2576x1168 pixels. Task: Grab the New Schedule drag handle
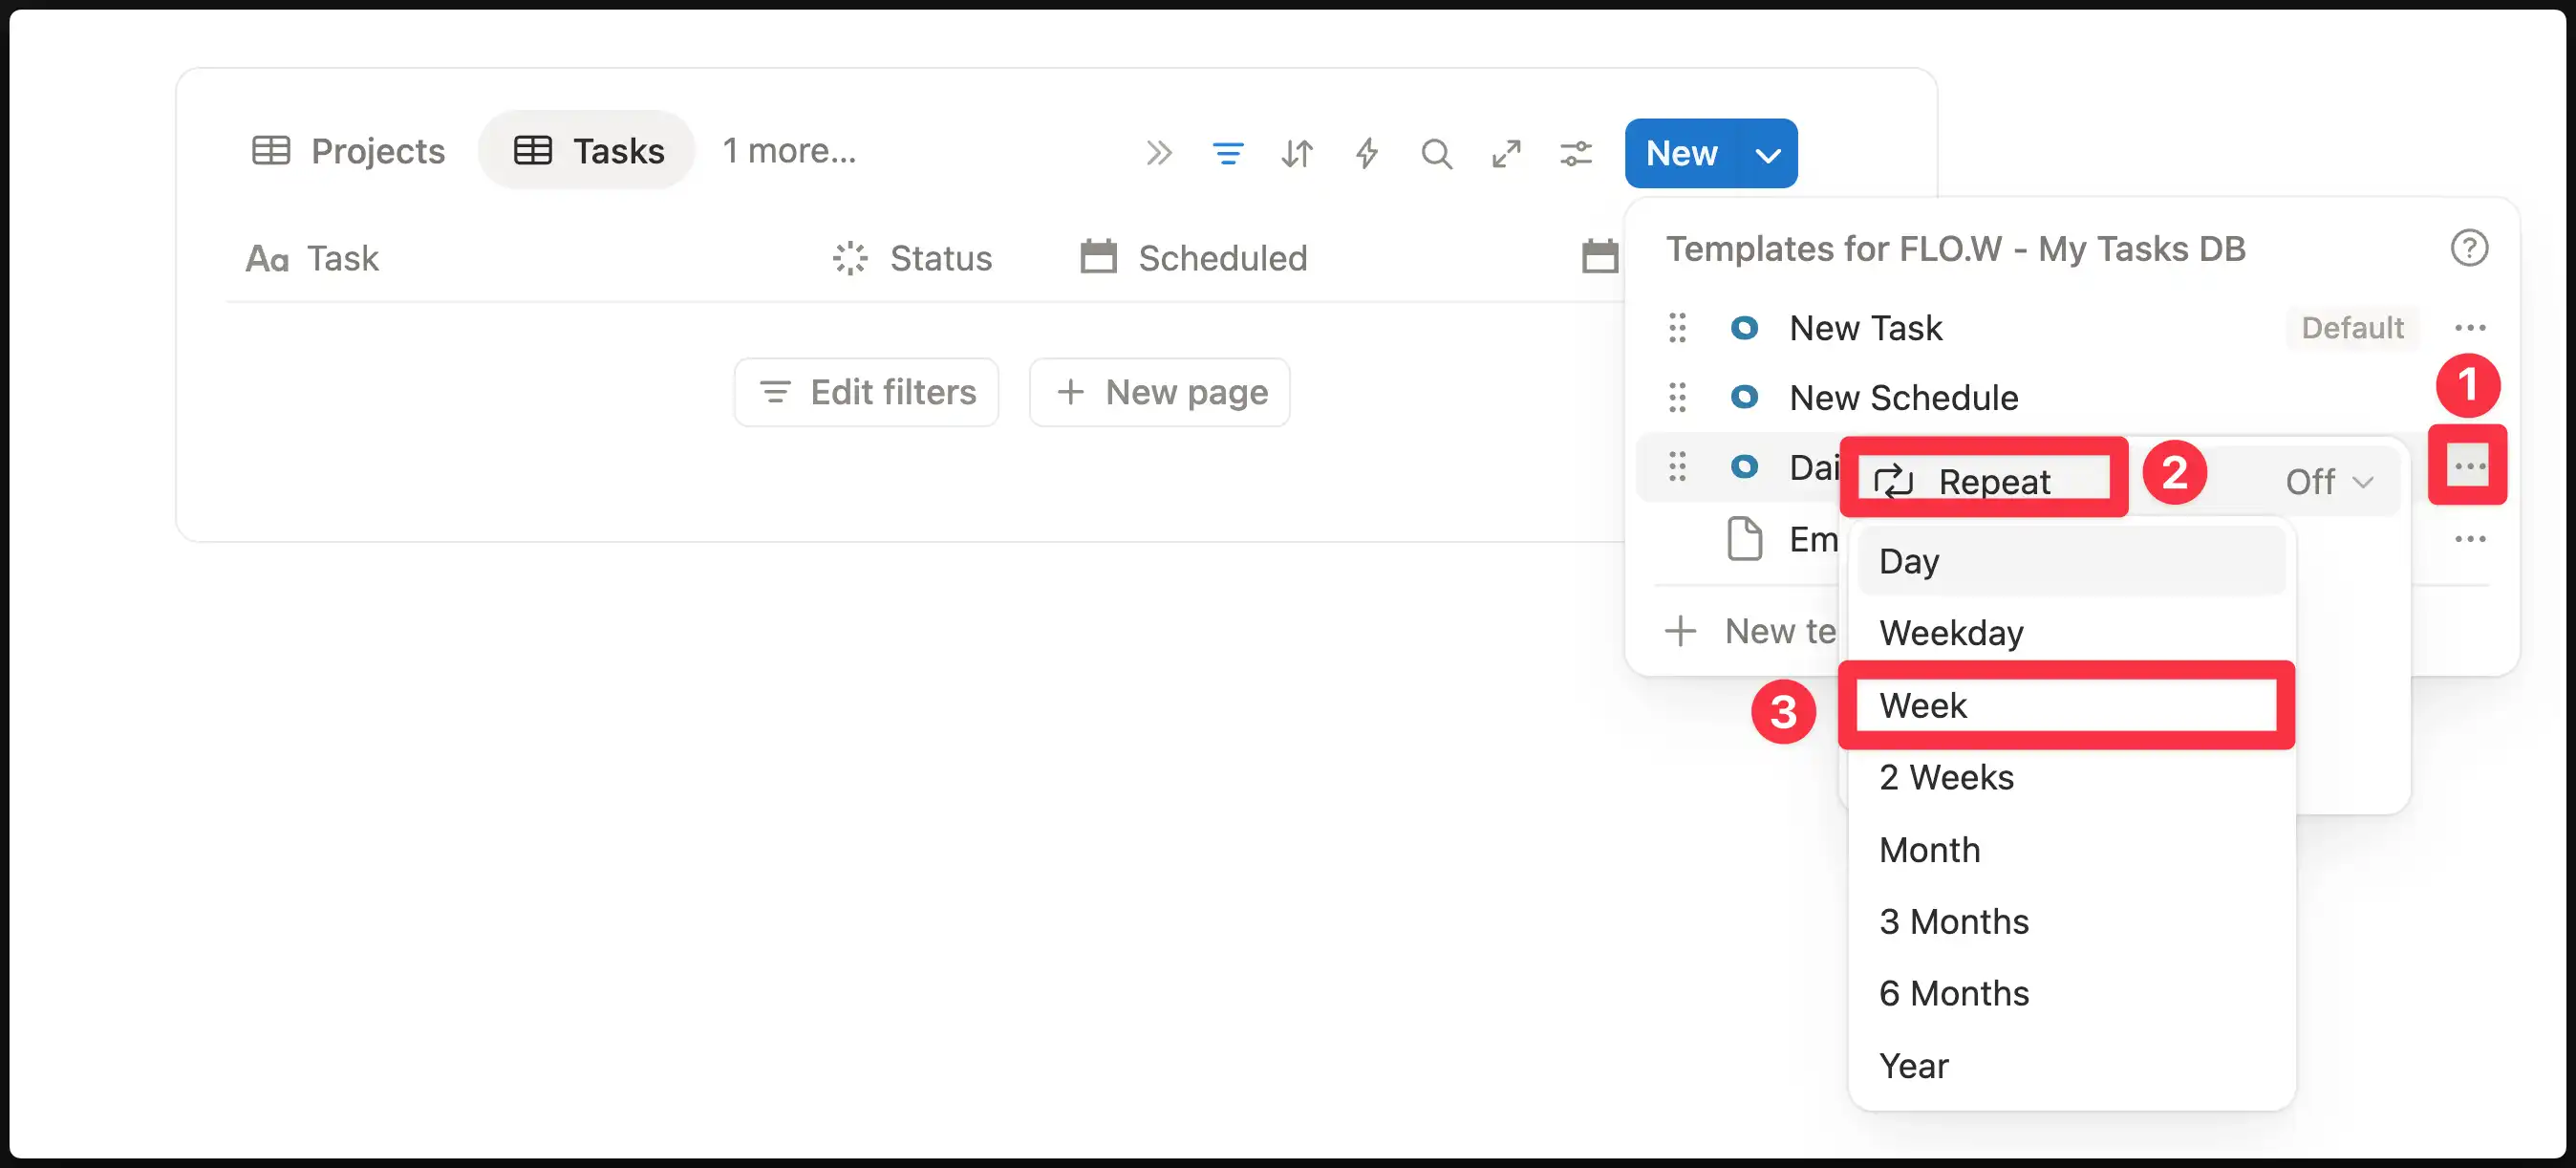pos(1677,398)
